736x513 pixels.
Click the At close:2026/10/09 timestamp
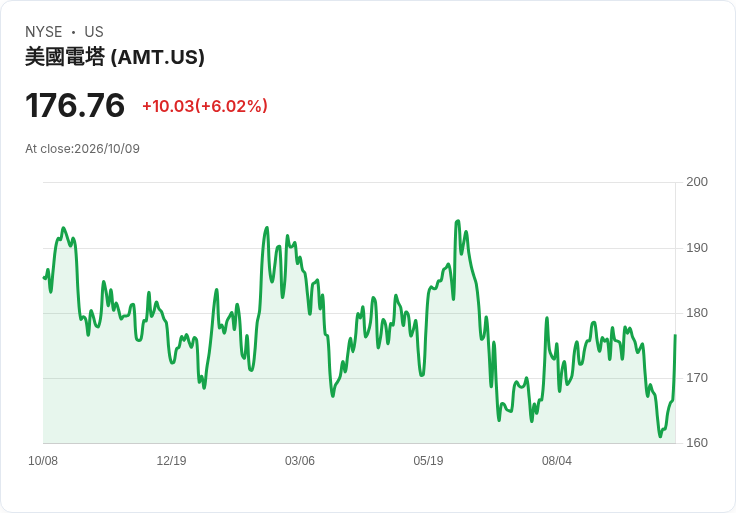coord(83,149)
